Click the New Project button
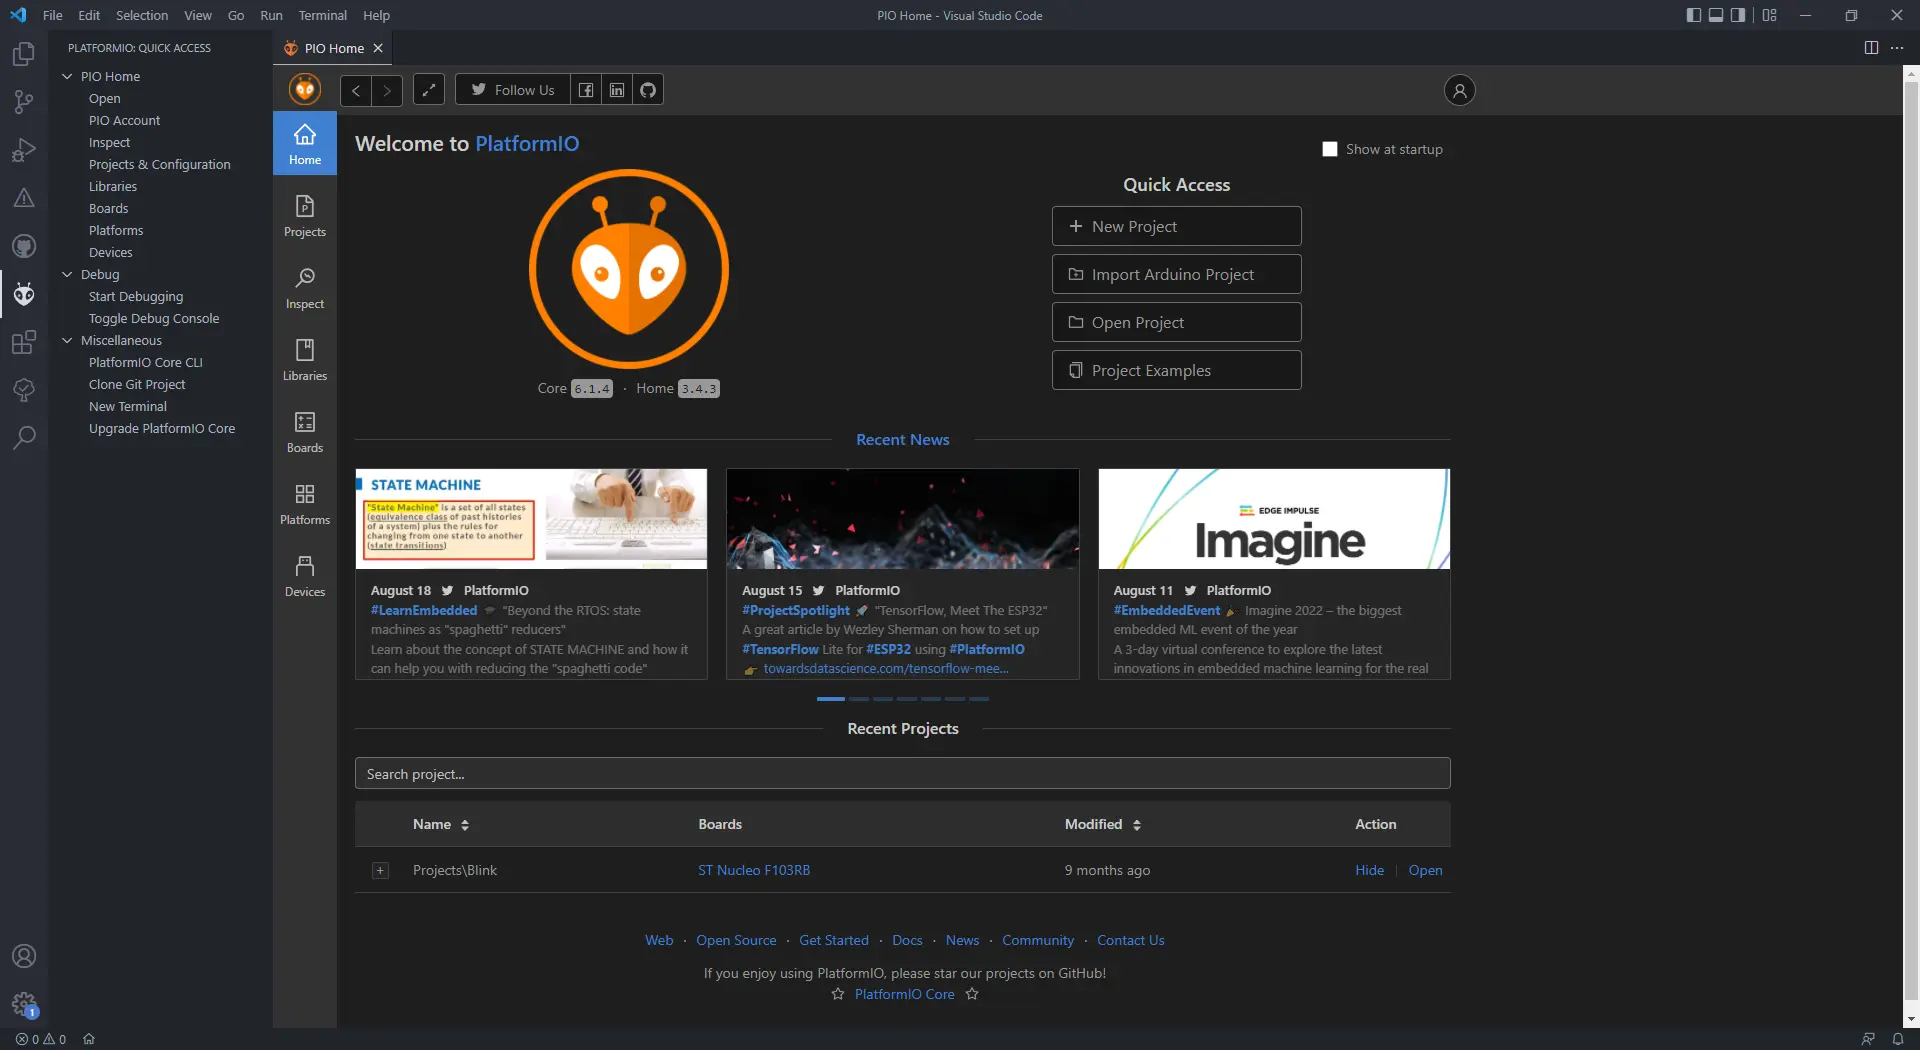The height and width of the screenshot is (1050, 1920). tap(1176, 226)
